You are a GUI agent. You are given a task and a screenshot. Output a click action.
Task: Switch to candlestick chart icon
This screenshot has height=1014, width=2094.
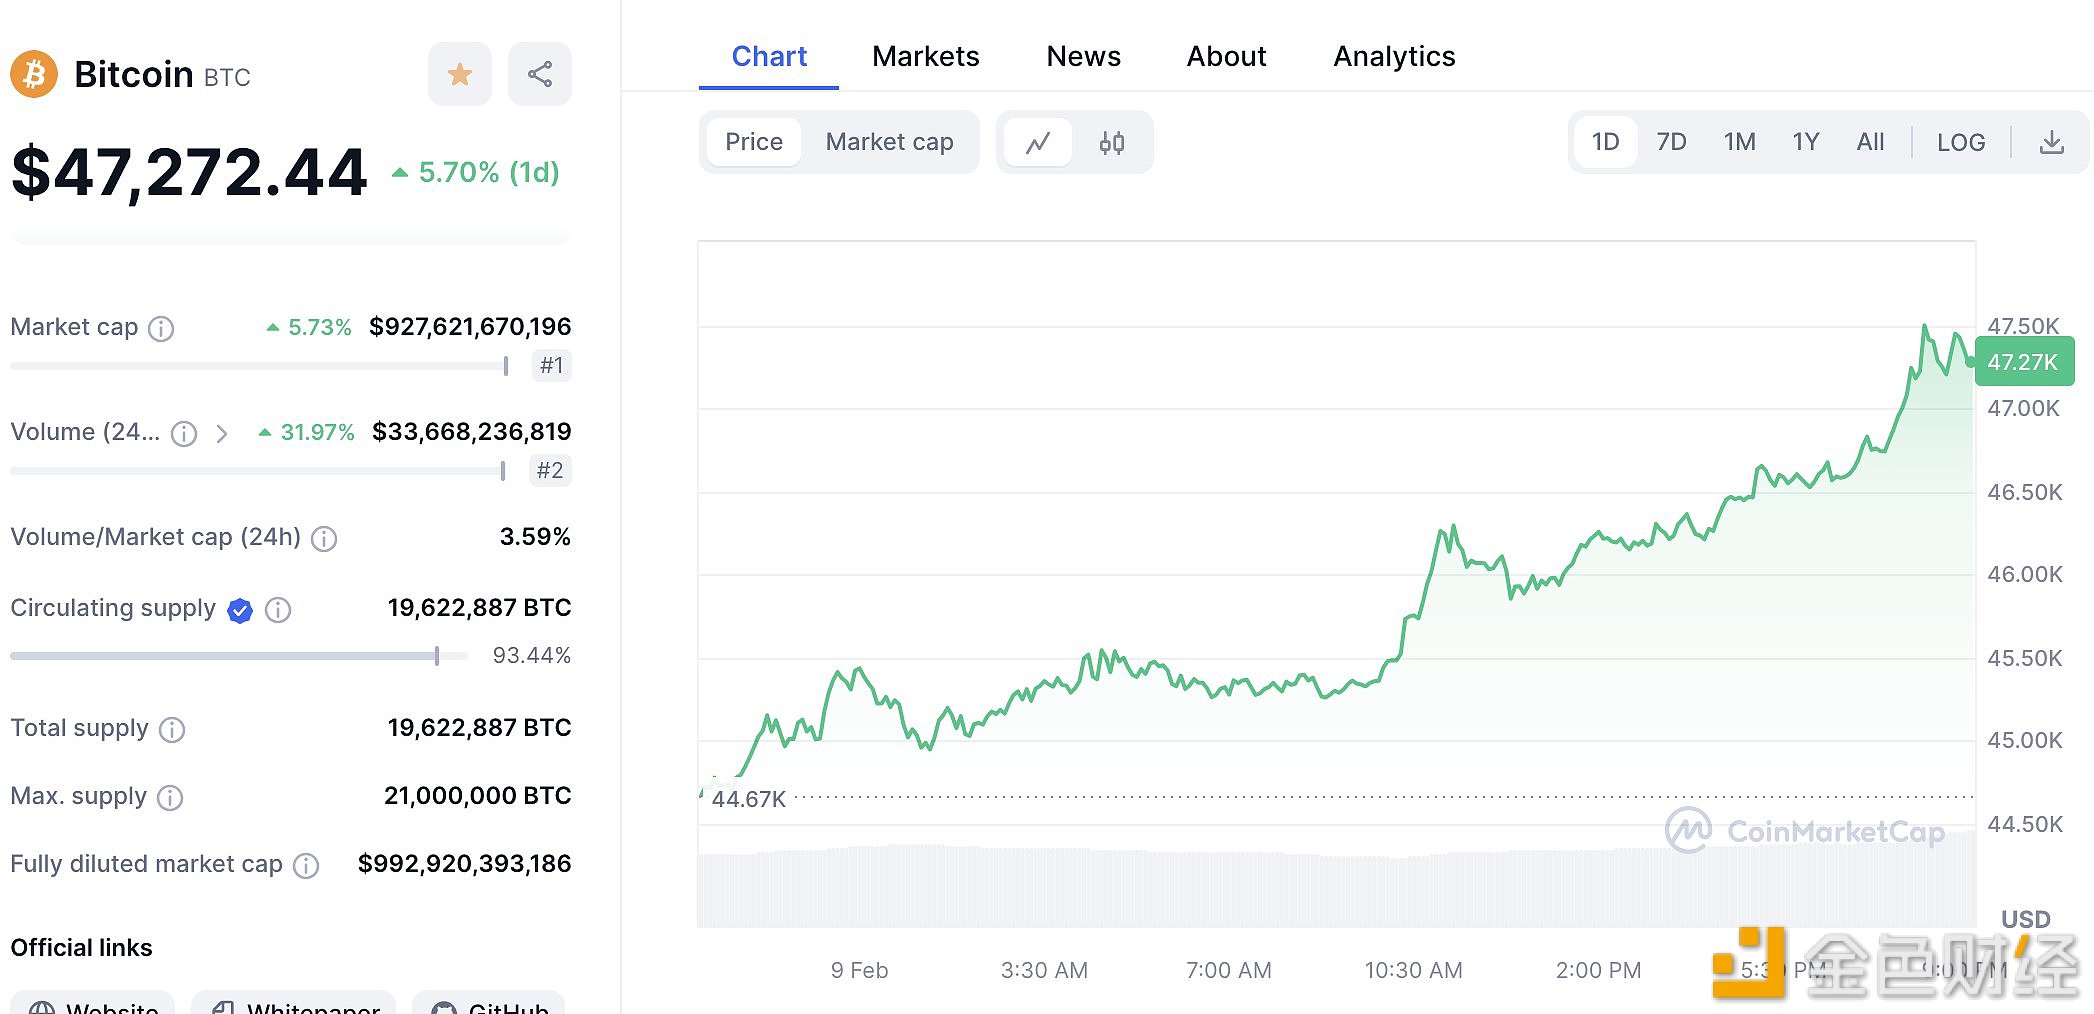pyautogui.click(x=1112, y=142)
